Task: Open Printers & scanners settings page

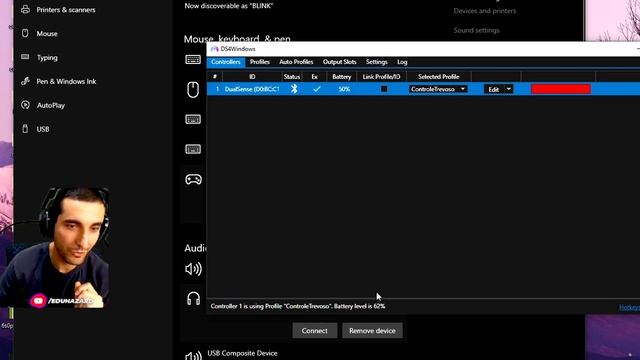Action: (66, 9)
